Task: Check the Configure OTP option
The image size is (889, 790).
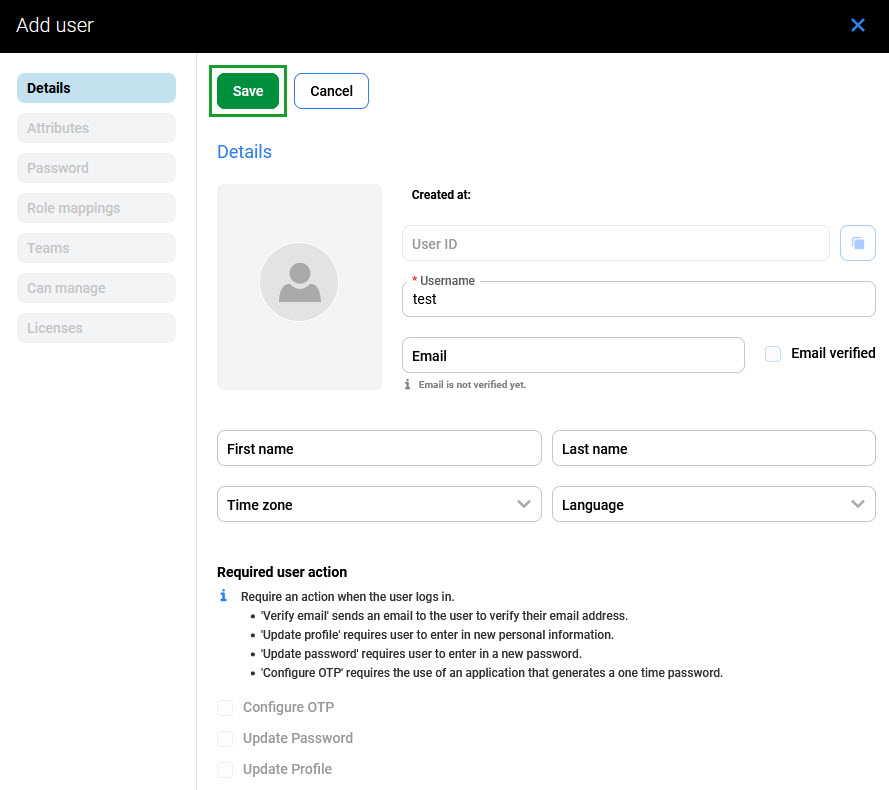Action: coord(225,708)
